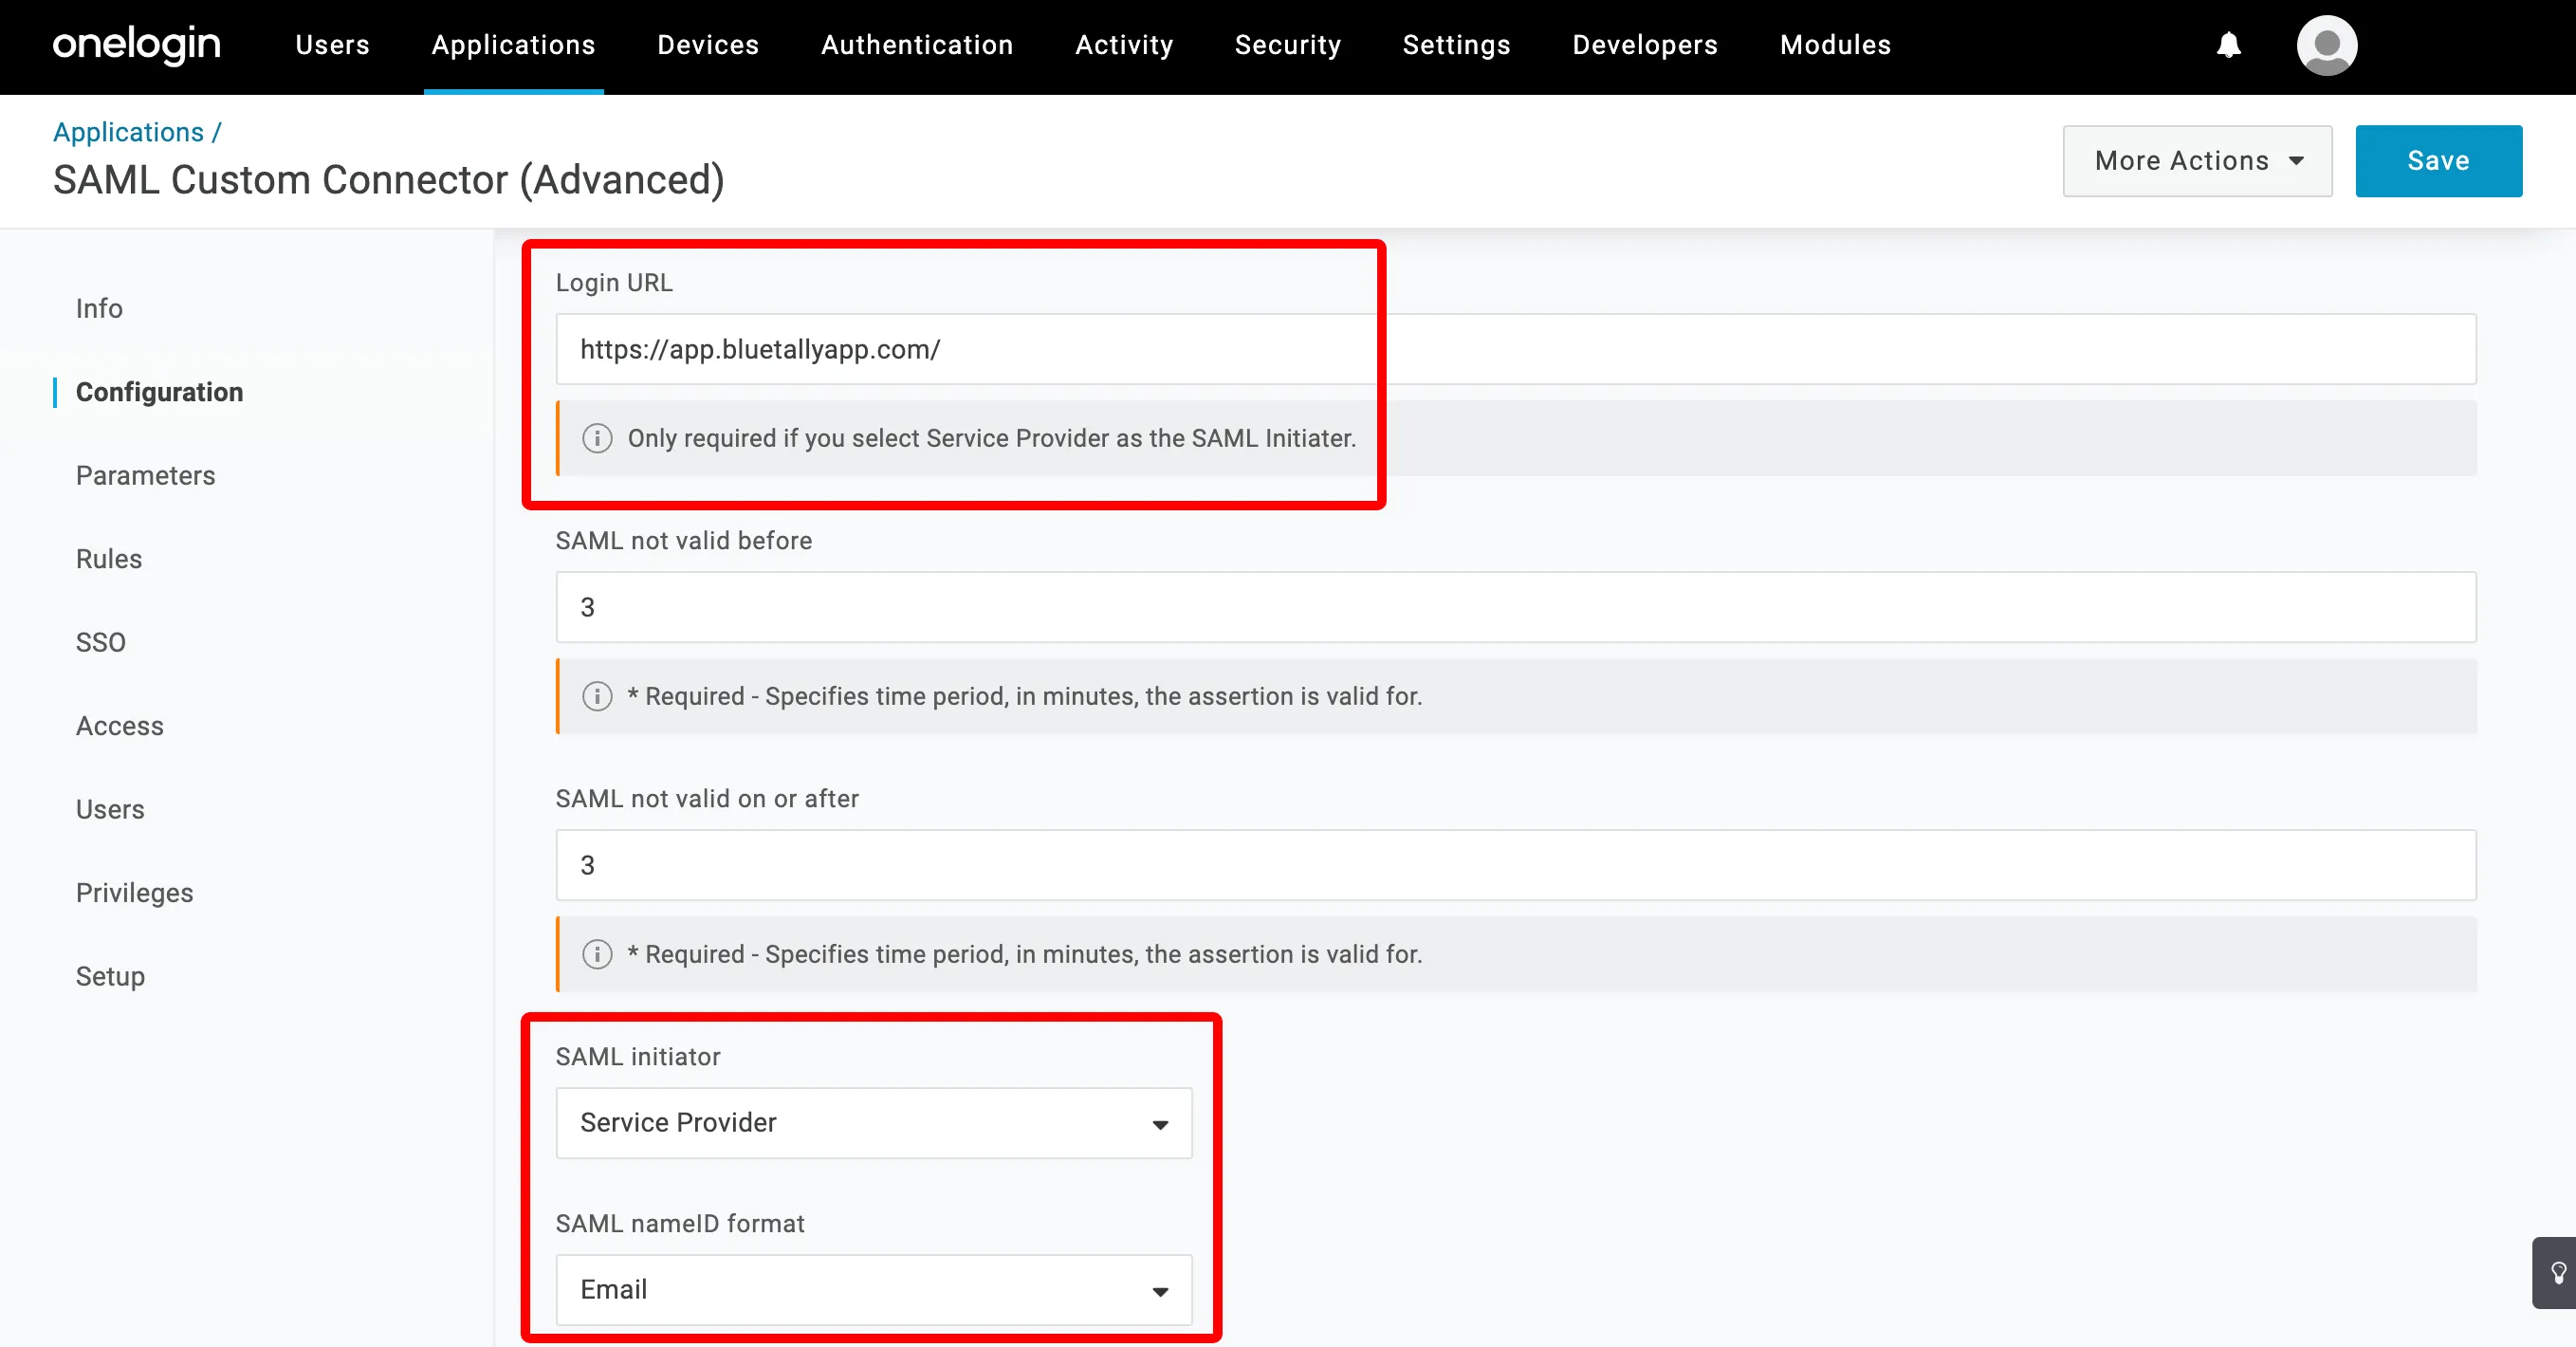Switch to the Rules sidebar tab

109,559
